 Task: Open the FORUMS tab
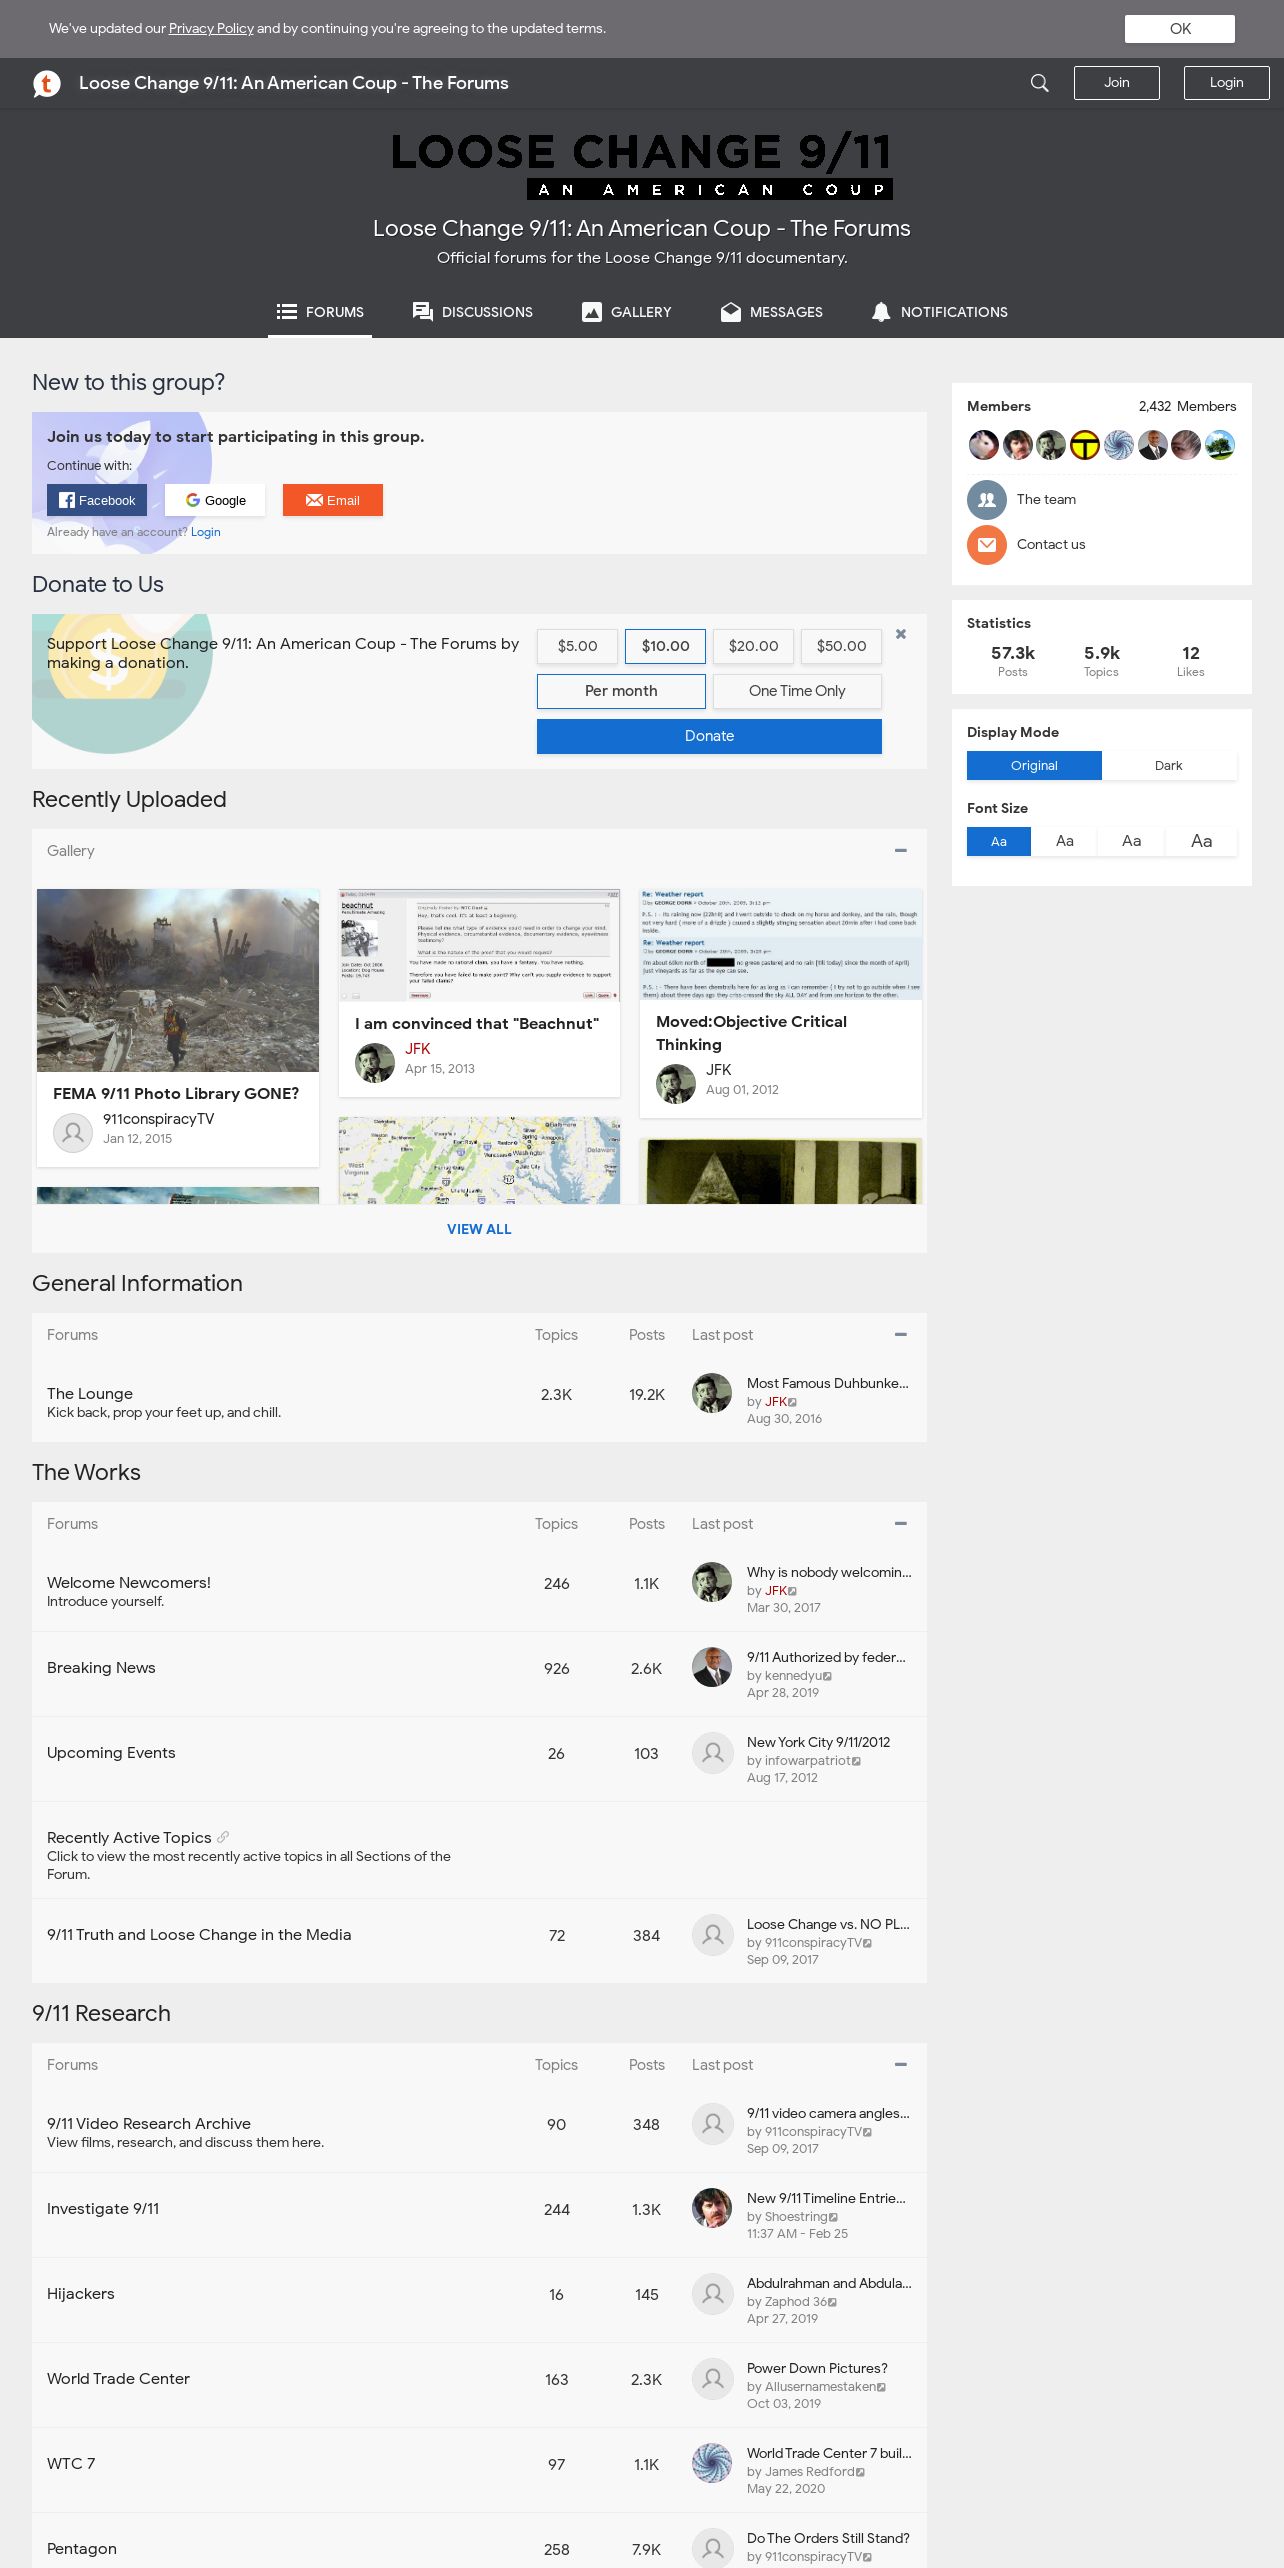(x=320, y=312)
